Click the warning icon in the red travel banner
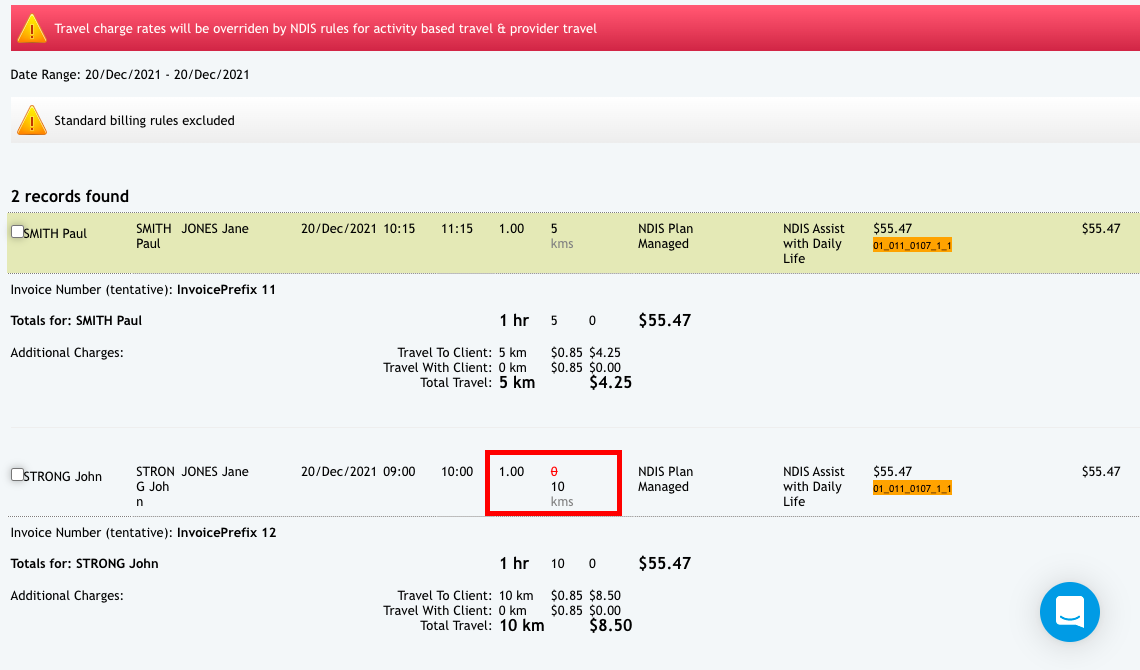Image resolution: width=1140 pixels, height=670 pixels. click(x=32, y=29)
